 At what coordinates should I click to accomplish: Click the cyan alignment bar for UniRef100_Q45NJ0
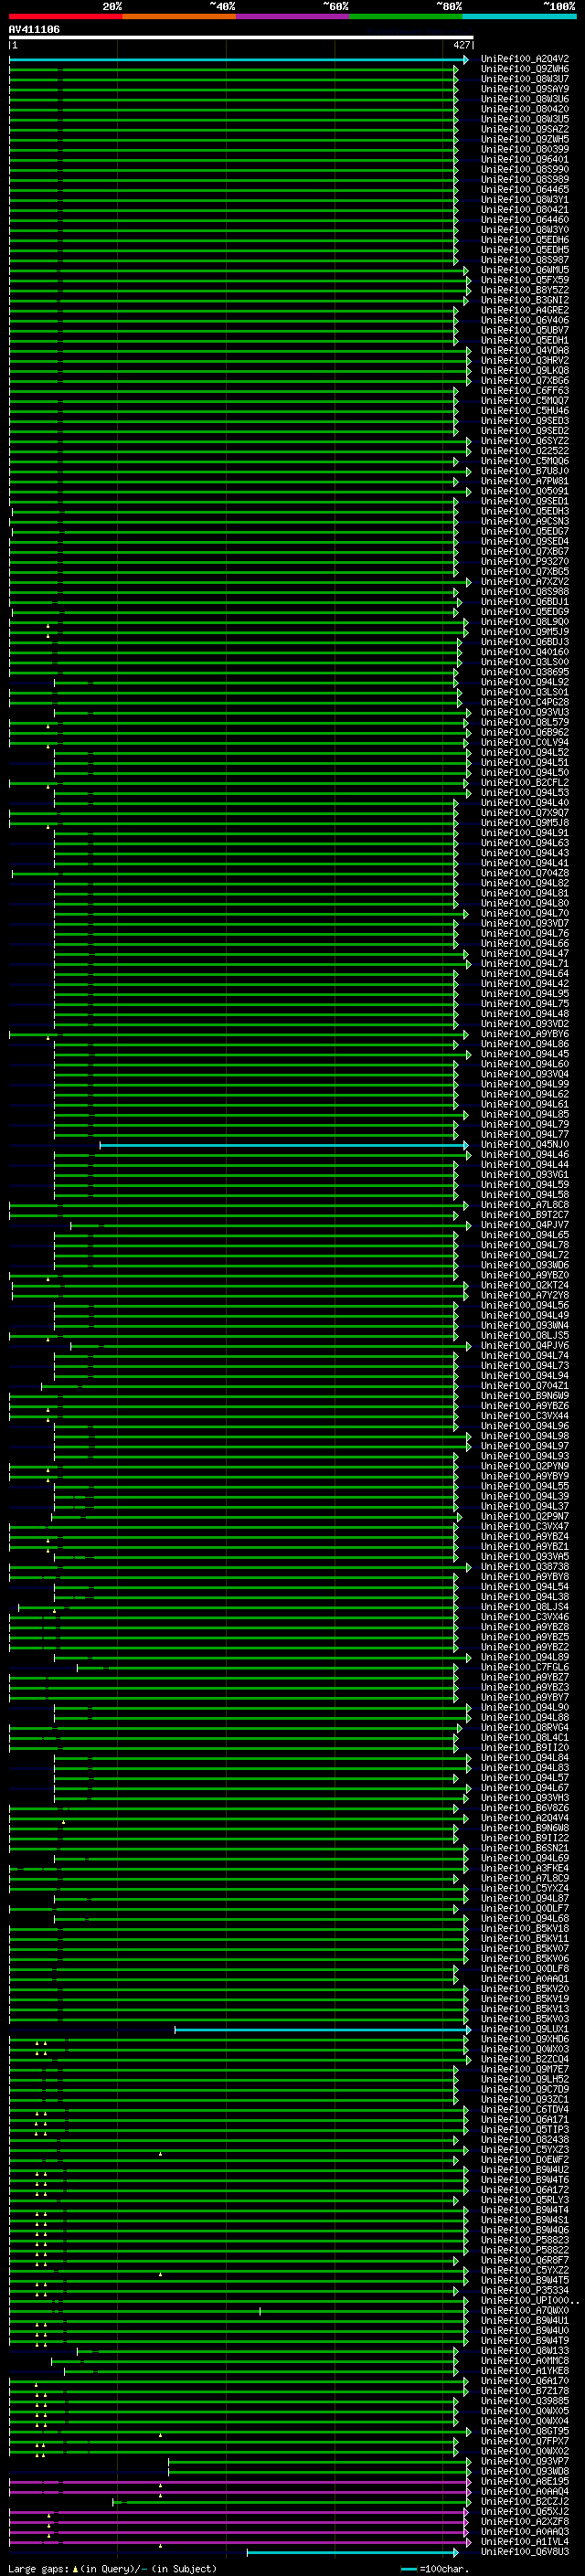pyautogui.click(x=284, y=1145)
